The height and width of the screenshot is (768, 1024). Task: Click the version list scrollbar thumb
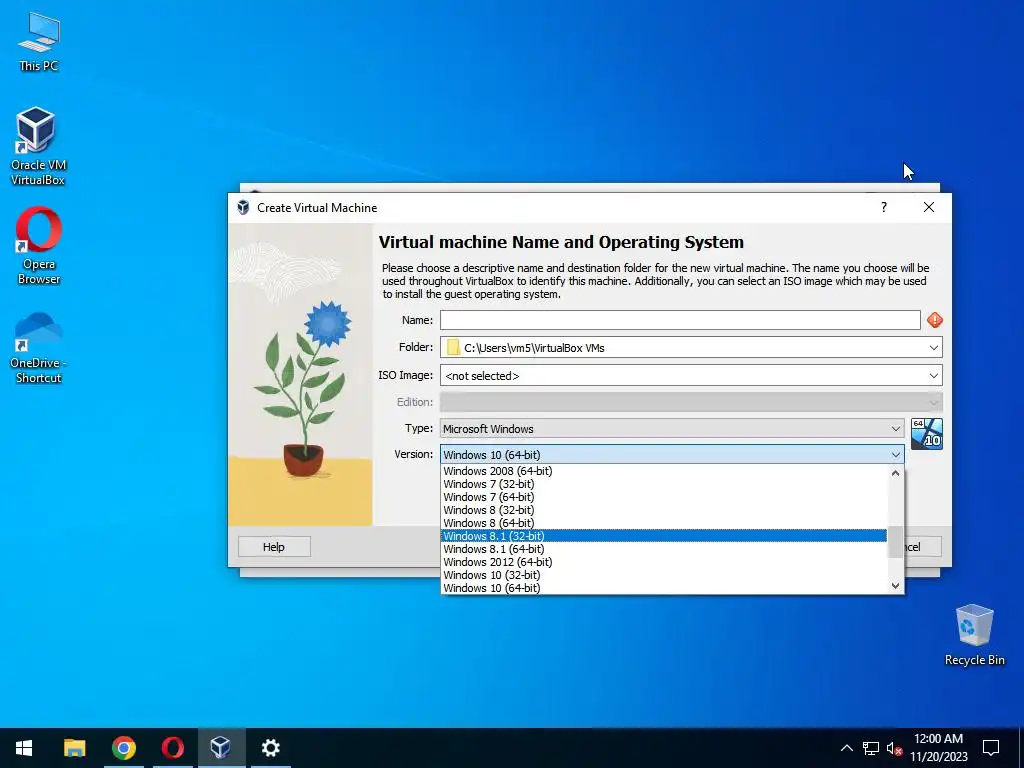(895, 542)
